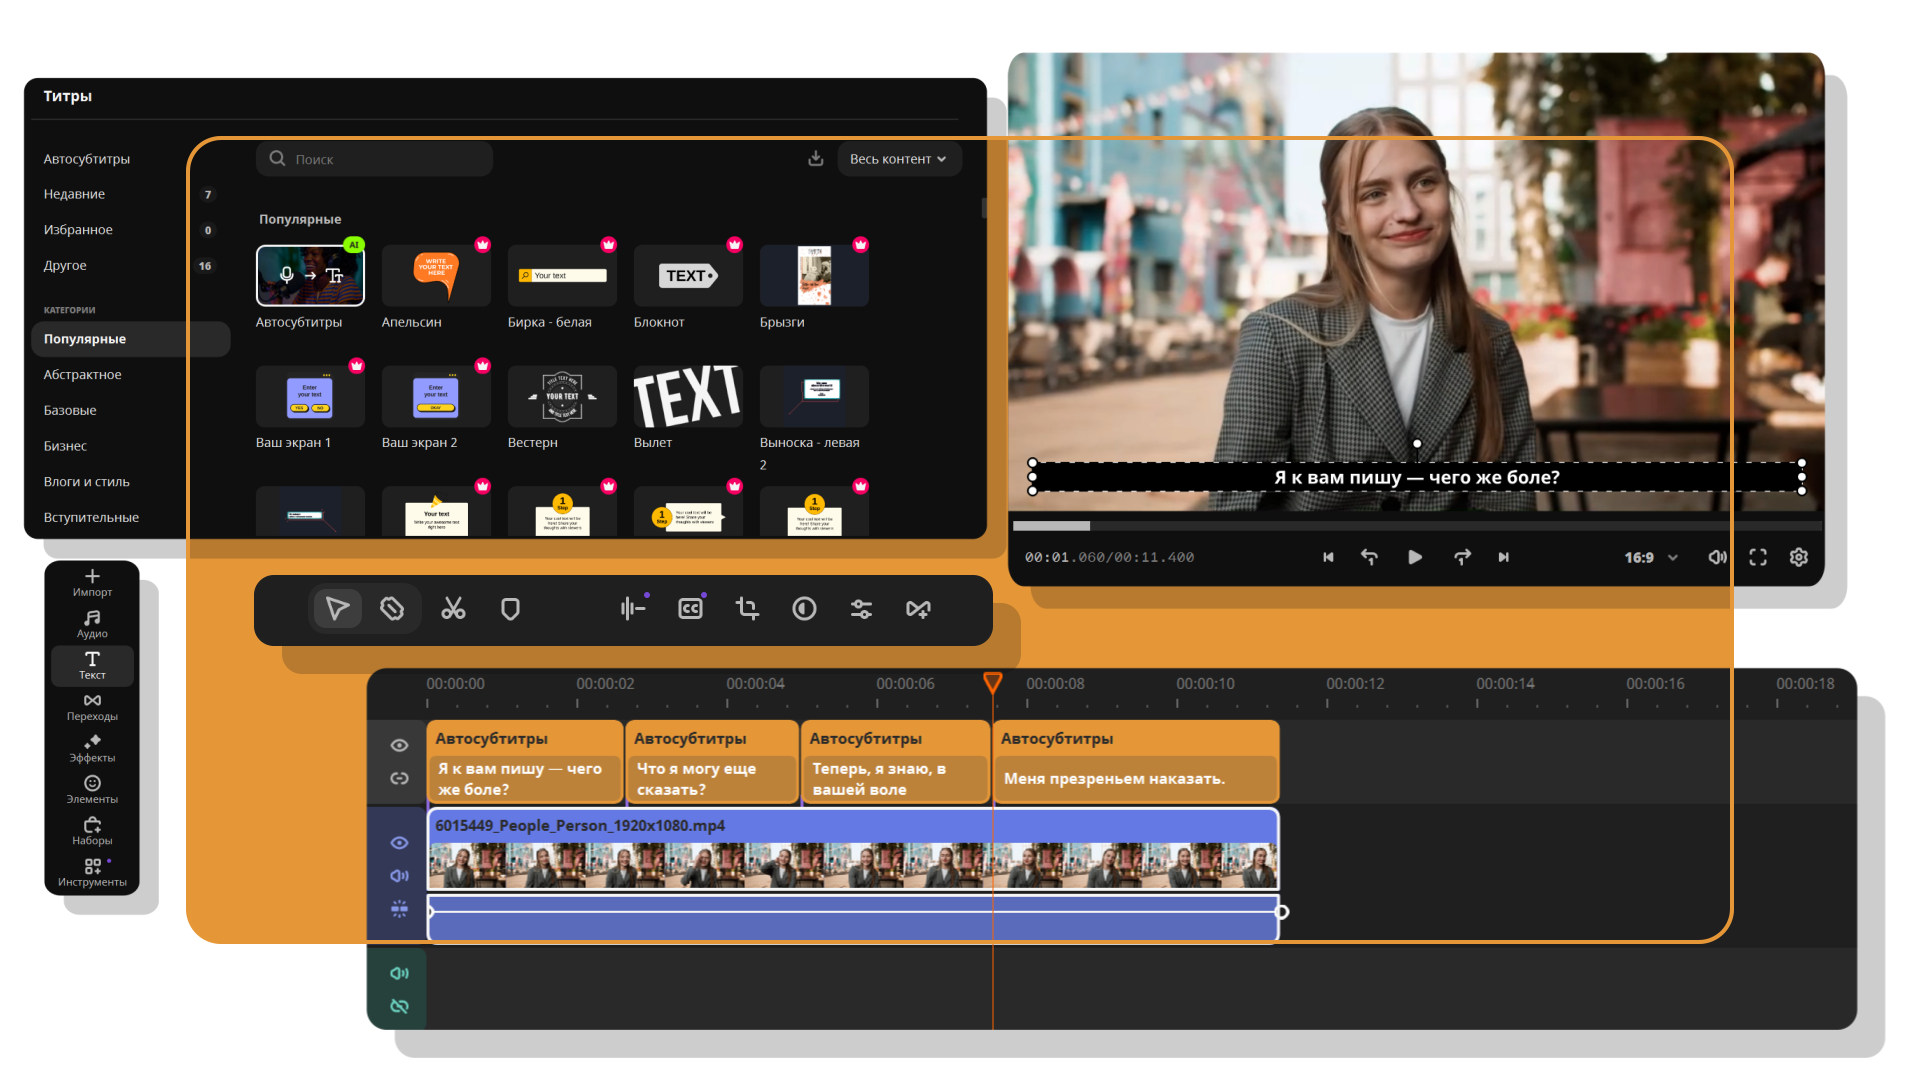Open the color adjustment circle icon
Screen dimensions: 1920x1080
(x=804, y=609)
